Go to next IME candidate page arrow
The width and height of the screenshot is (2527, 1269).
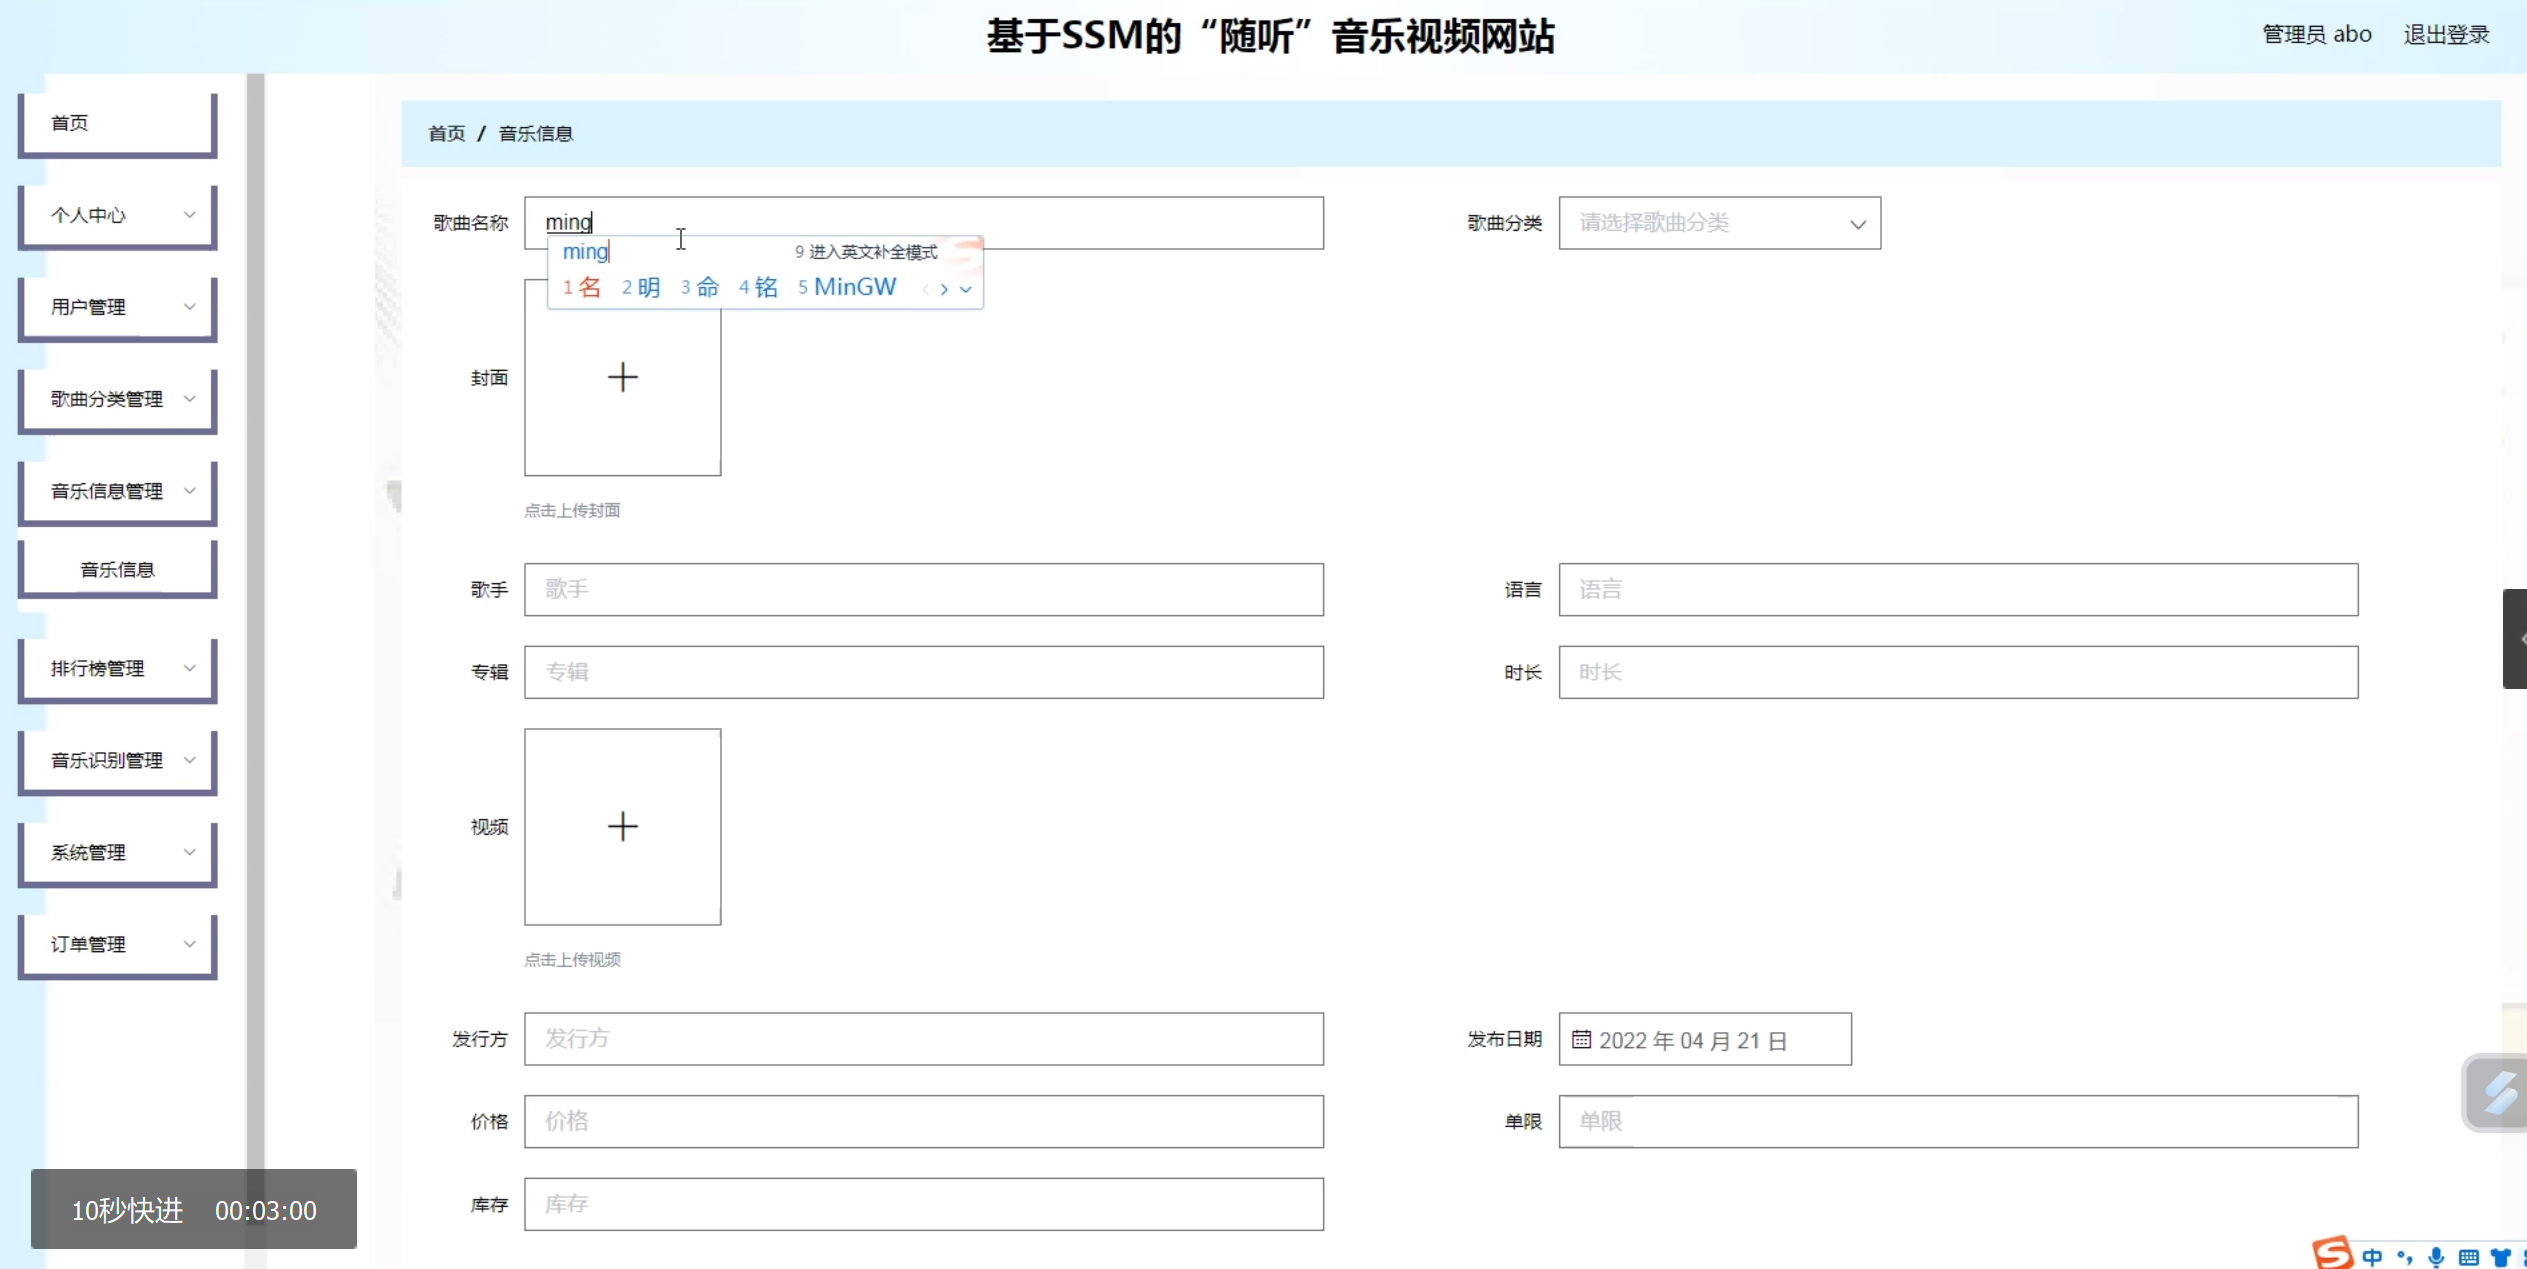pos(944,289)
